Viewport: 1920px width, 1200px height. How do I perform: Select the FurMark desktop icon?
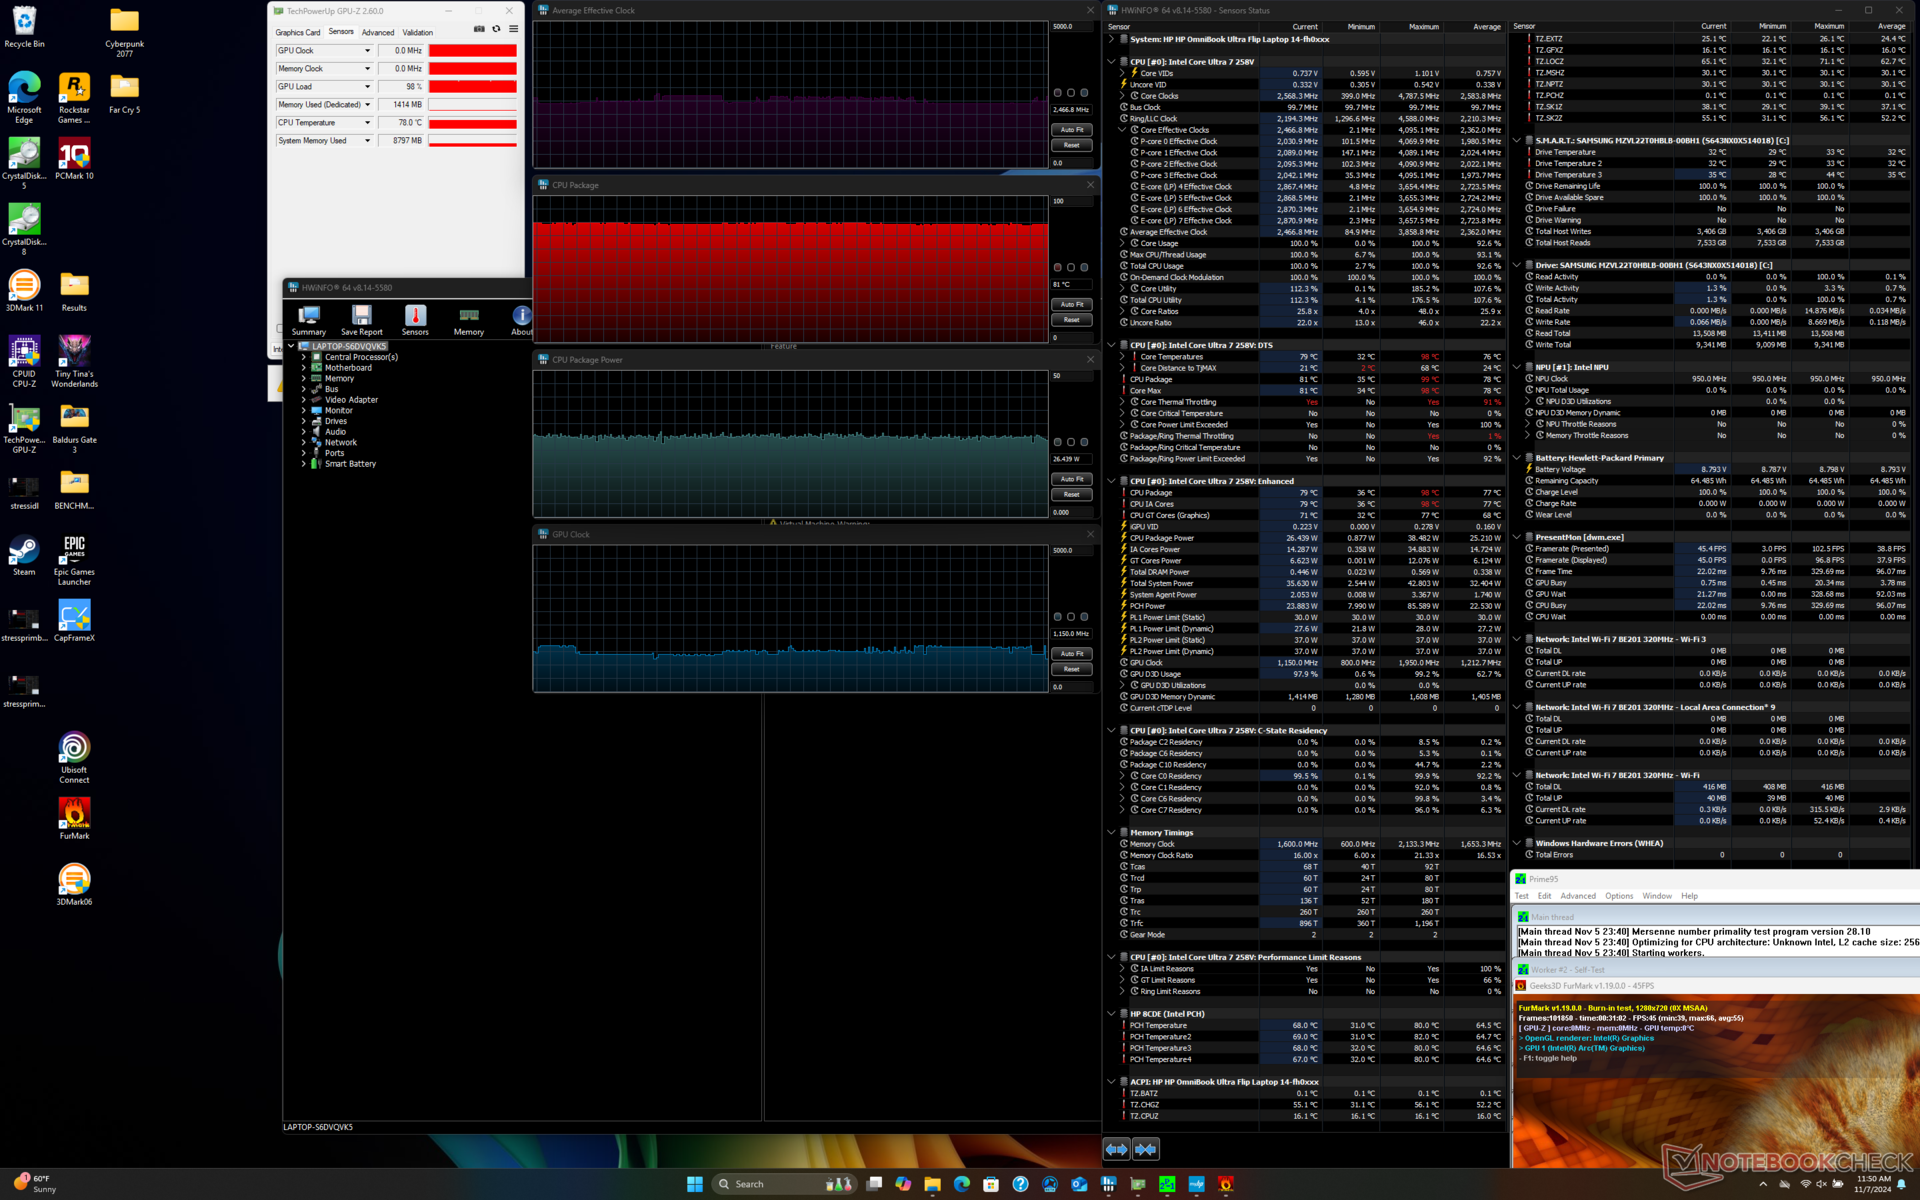[74, 820]
